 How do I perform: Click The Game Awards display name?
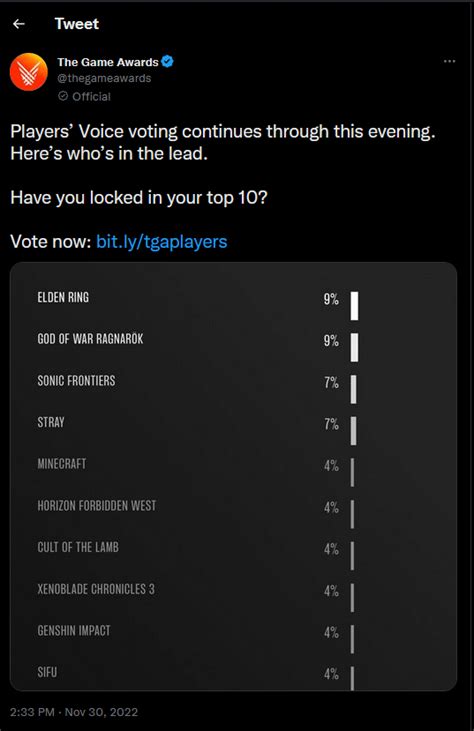108,62
